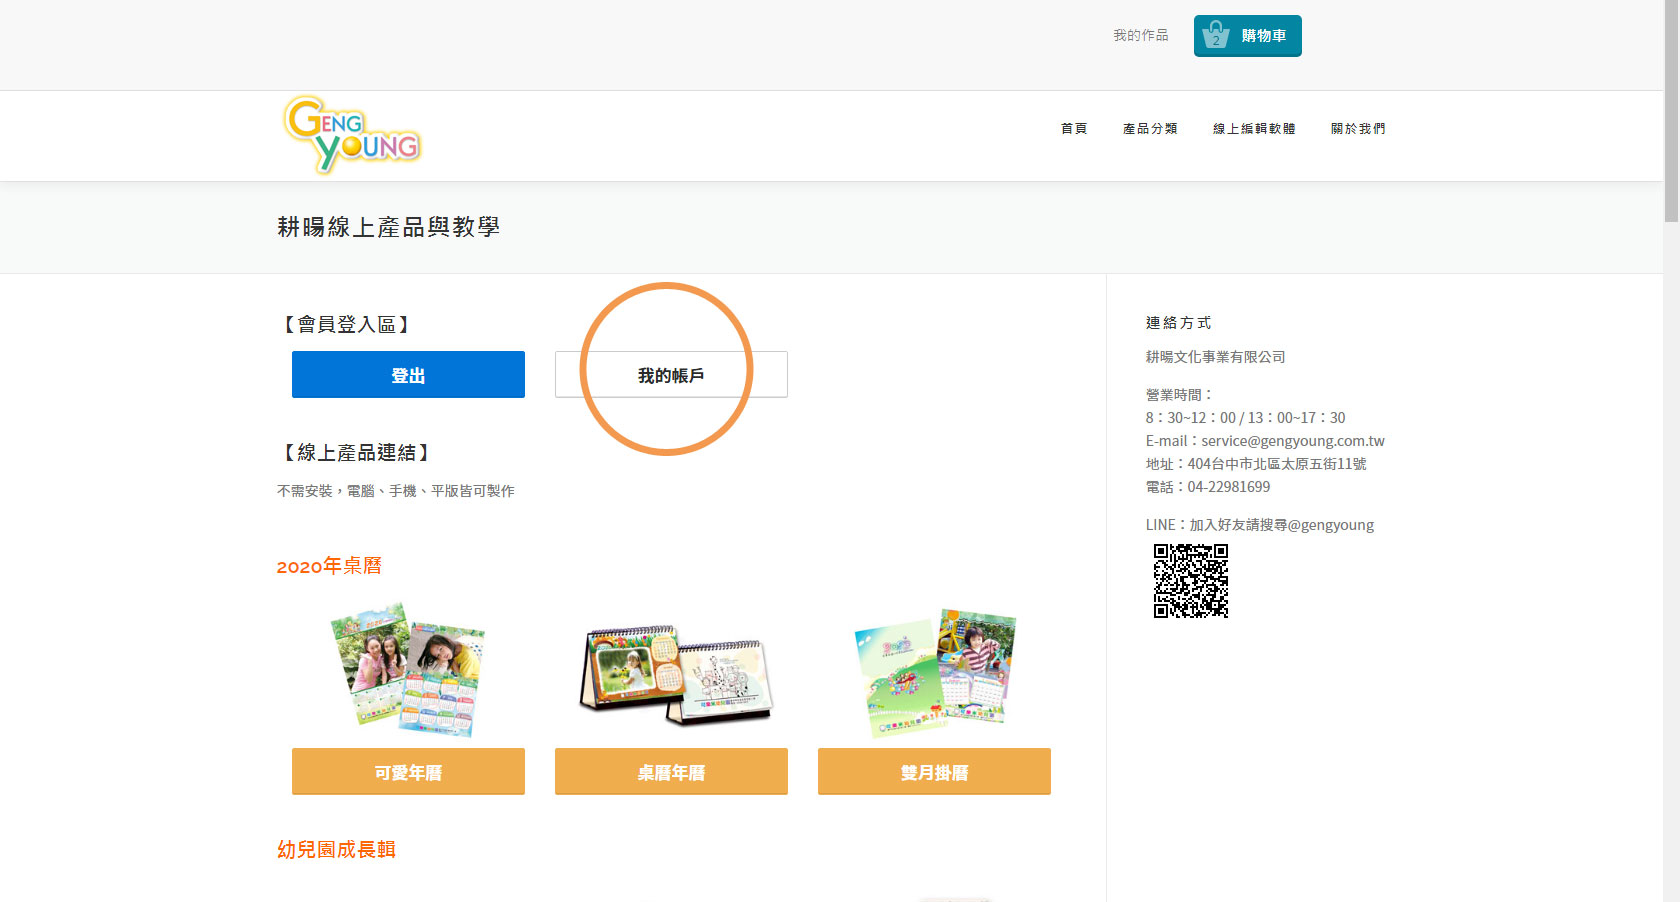
Task: Click the 電話：04-22981699 phone text
Action: (1208, 487)
